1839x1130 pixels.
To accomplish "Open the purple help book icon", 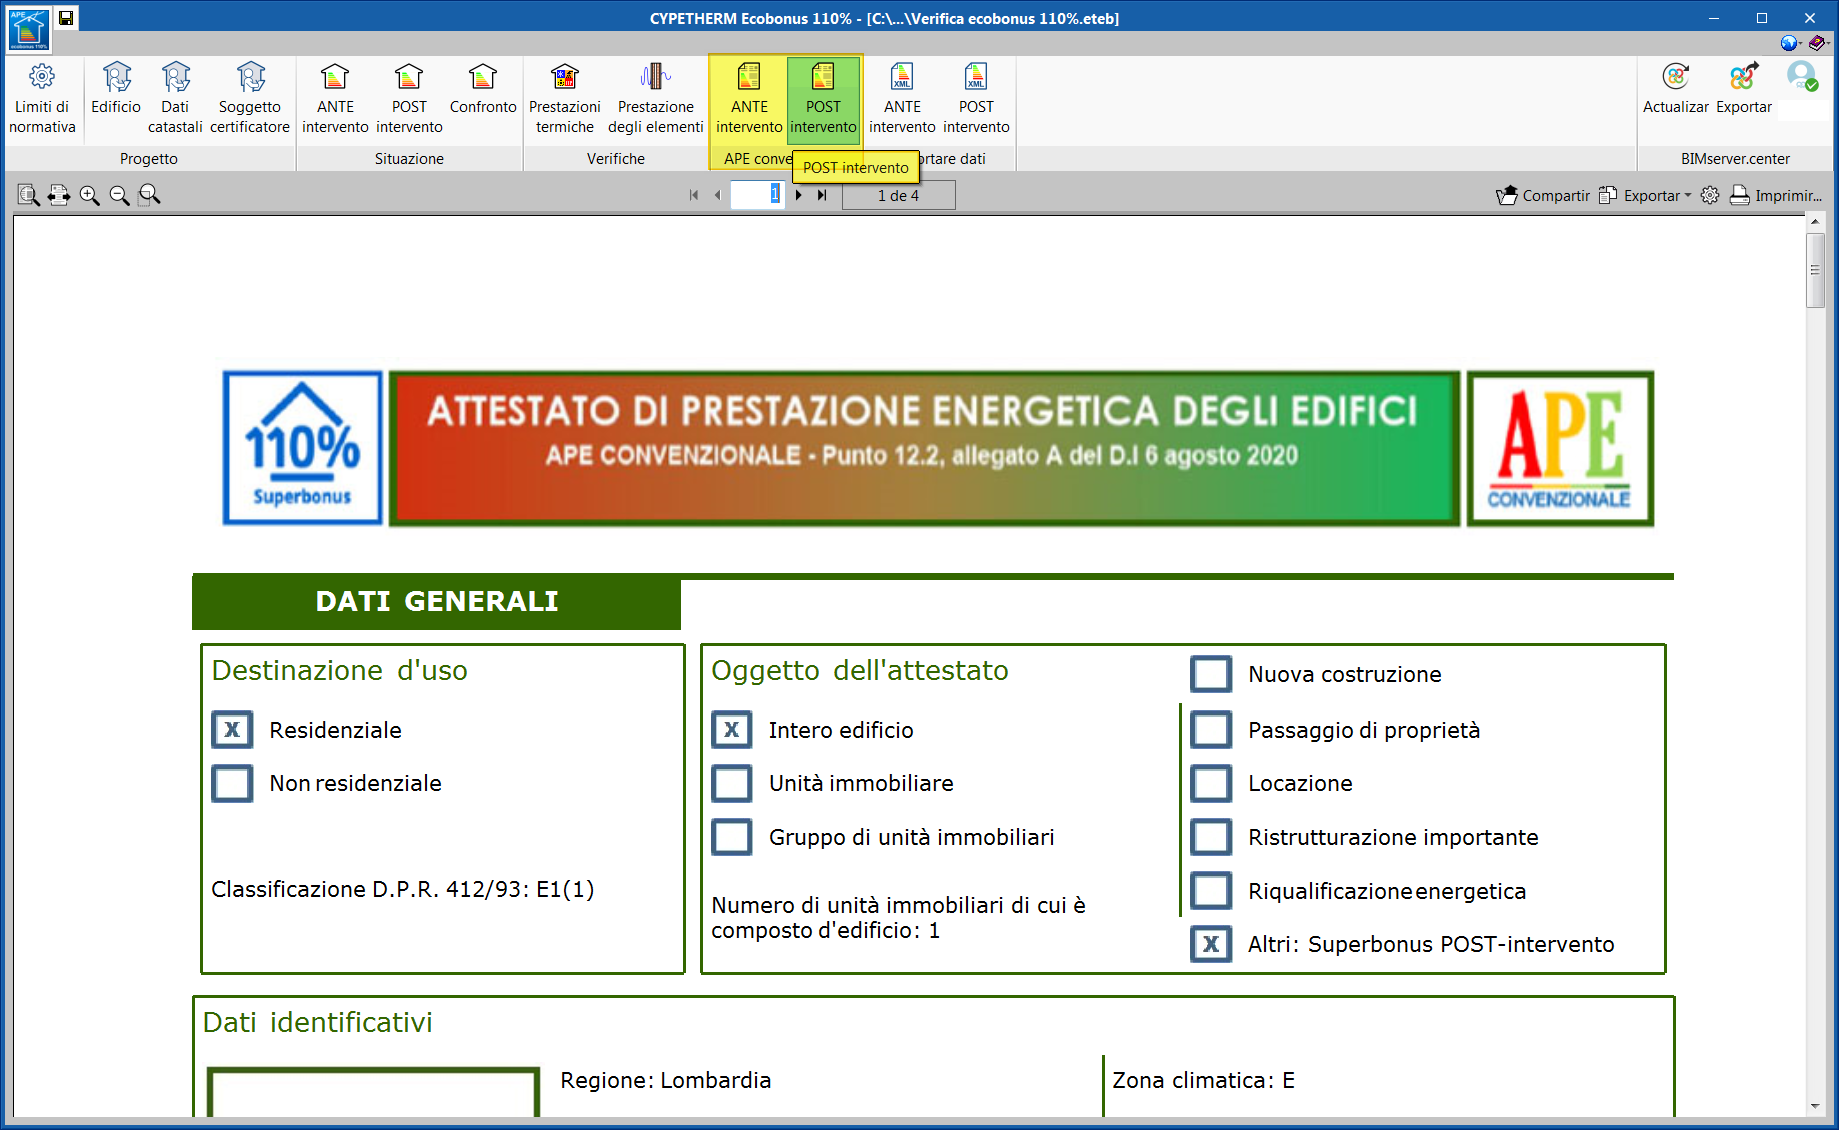I will 1816,43.
